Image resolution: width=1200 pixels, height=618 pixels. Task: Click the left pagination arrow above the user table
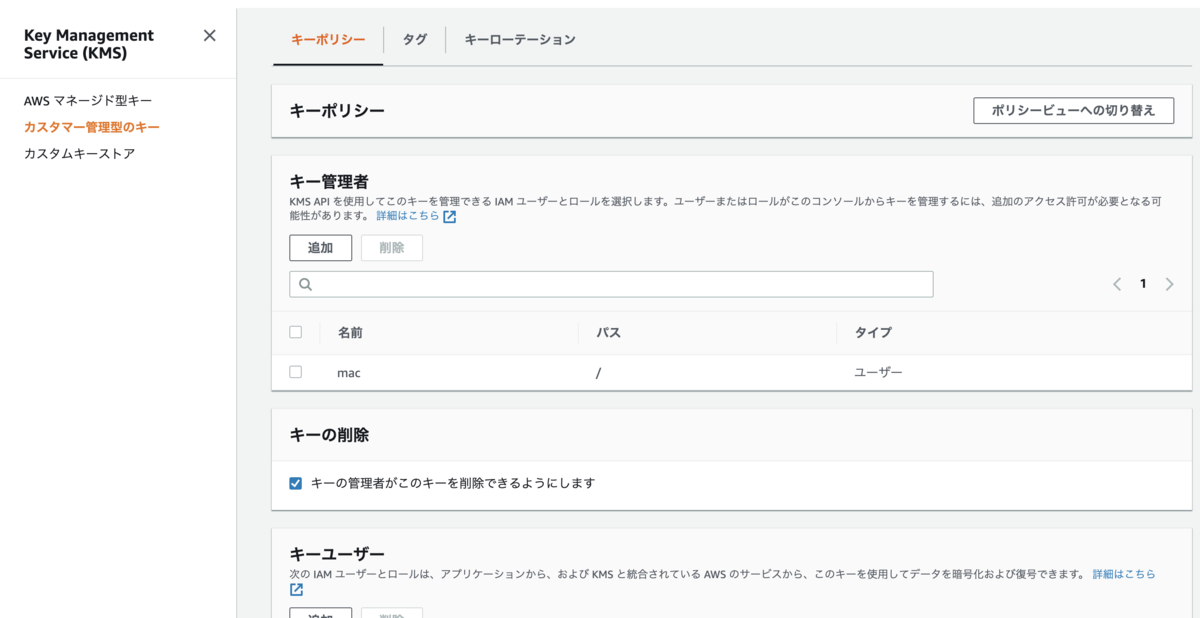[x=1117, y=284]
